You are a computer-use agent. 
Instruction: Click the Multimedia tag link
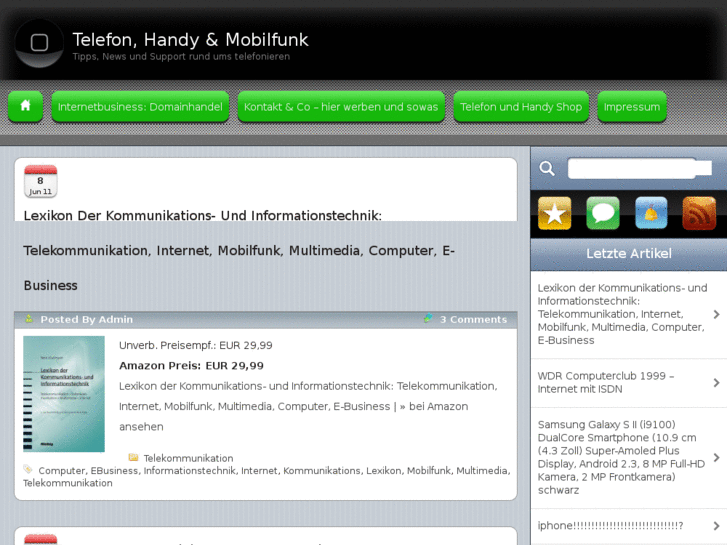[482, 470]
